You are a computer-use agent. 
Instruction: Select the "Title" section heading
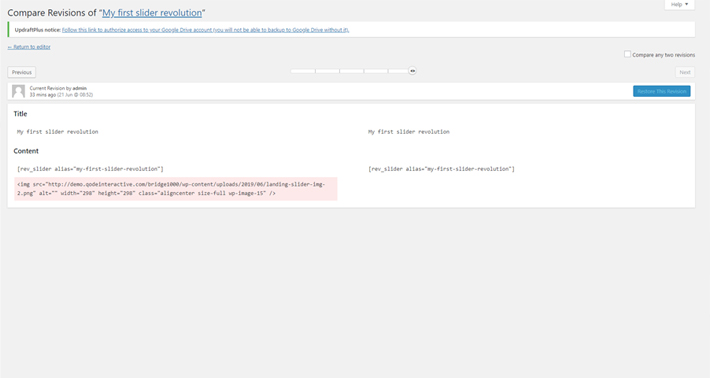point(20,114)
